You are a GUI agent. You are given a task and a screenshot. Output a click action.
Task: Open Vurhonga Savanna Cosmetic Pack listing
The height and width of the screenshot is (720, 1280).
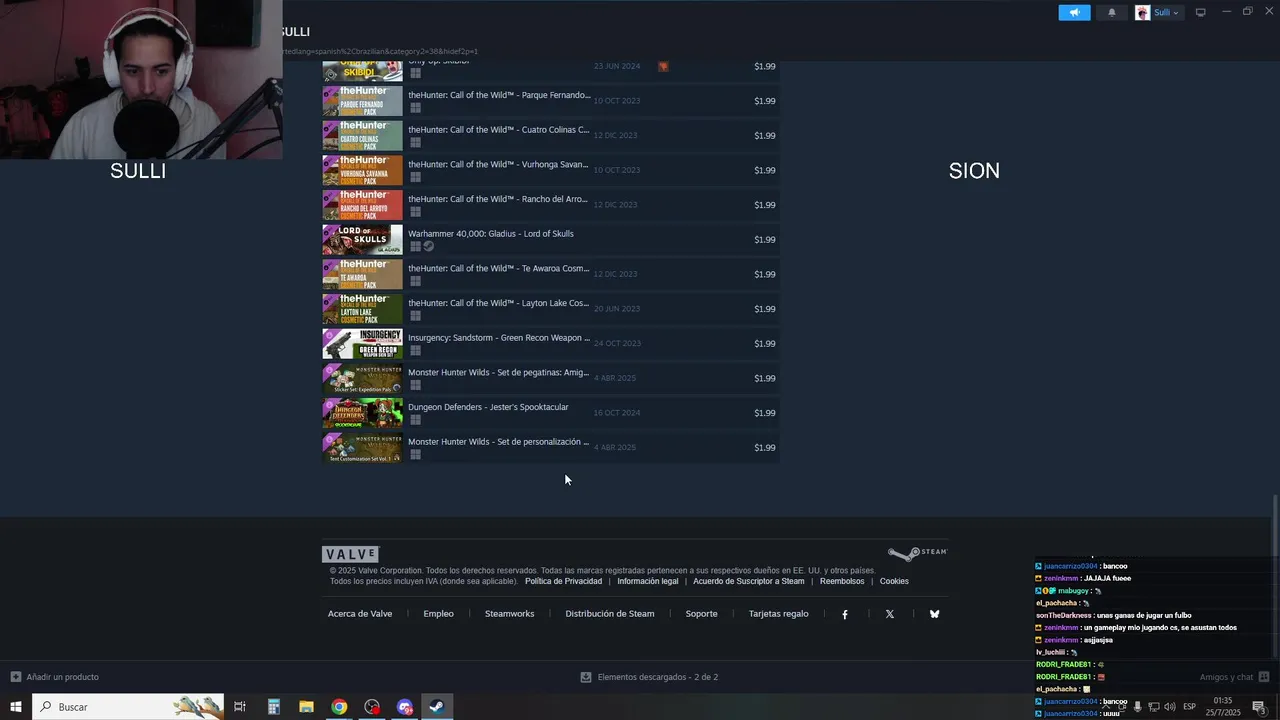(551, 170)
